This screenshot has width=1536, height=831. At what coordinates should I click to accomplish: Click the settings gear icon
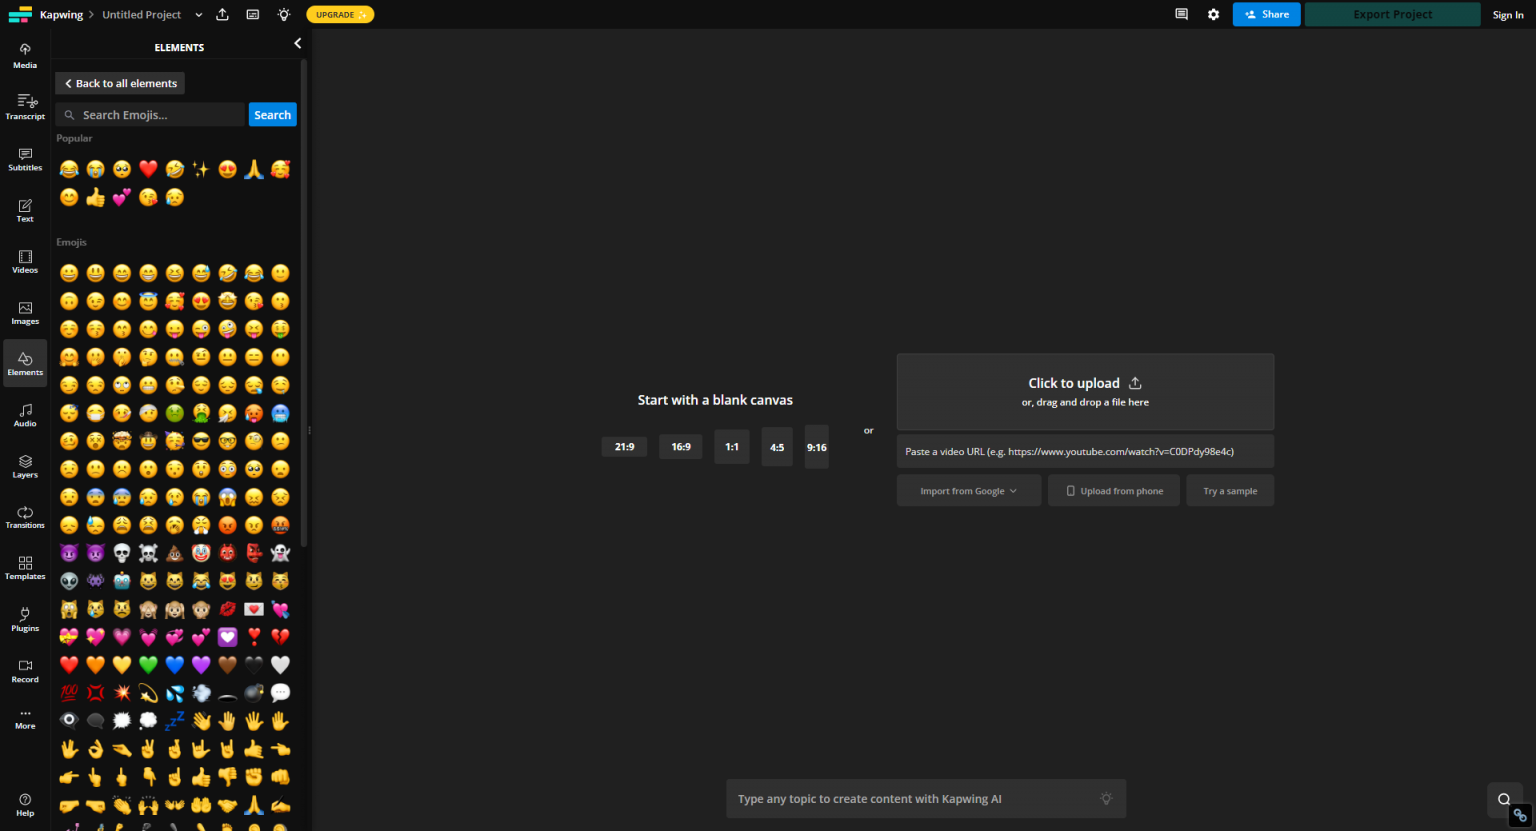click(1213, 15)
